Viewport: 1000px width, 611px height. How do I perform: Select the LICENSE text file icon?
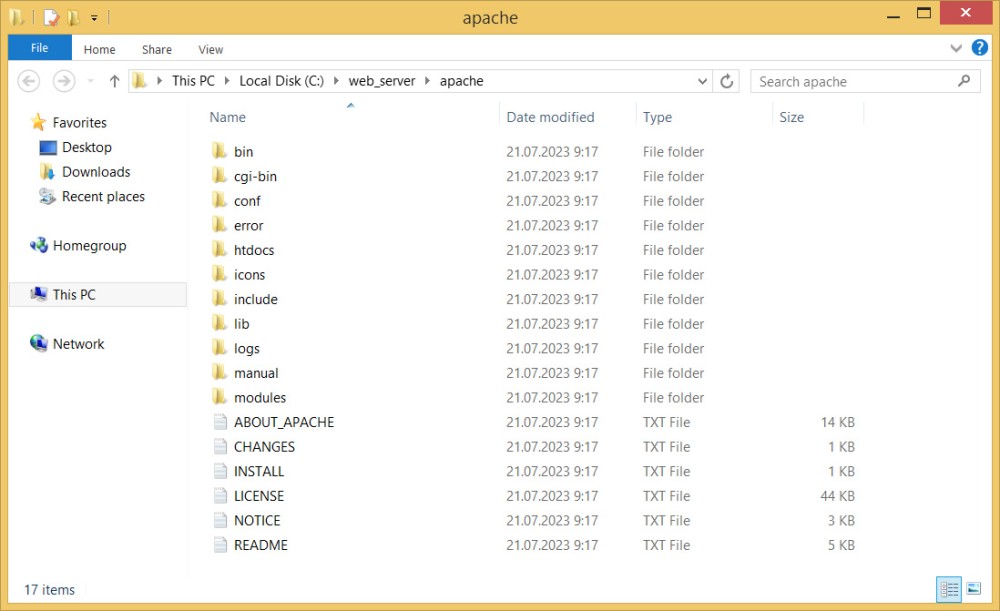[220, 496]
